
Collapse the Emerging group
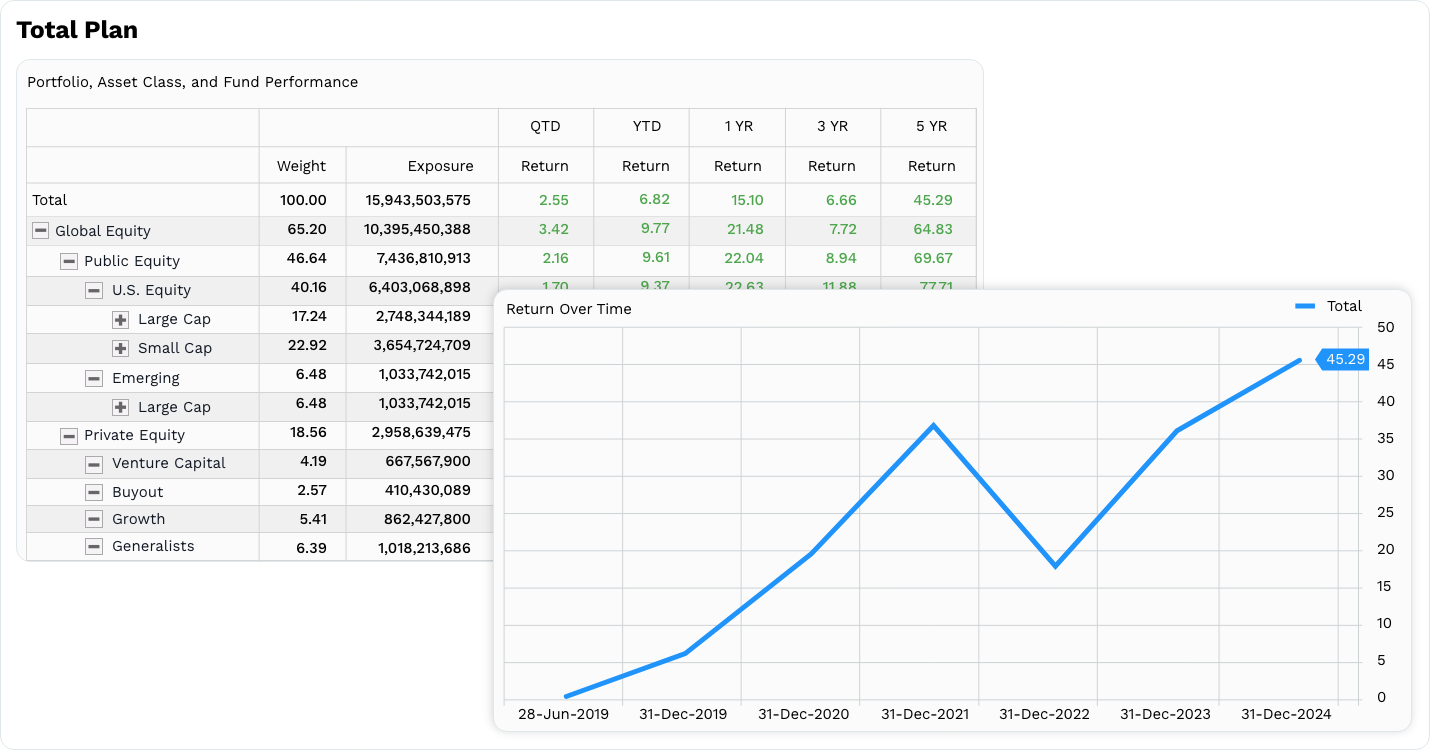(93, 378)
